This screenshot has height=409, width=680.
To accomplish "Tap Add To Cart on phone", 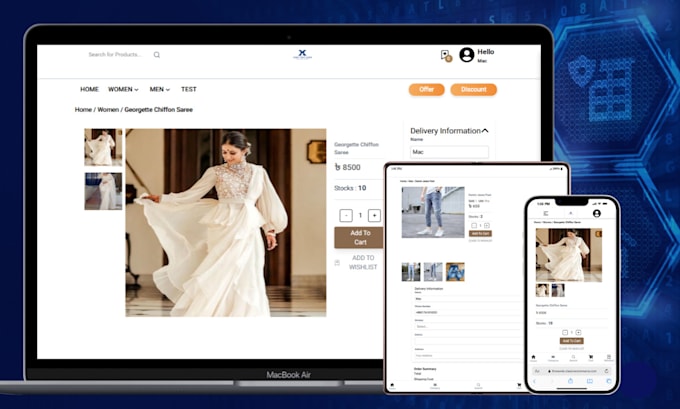I will (x=572, y=341).
